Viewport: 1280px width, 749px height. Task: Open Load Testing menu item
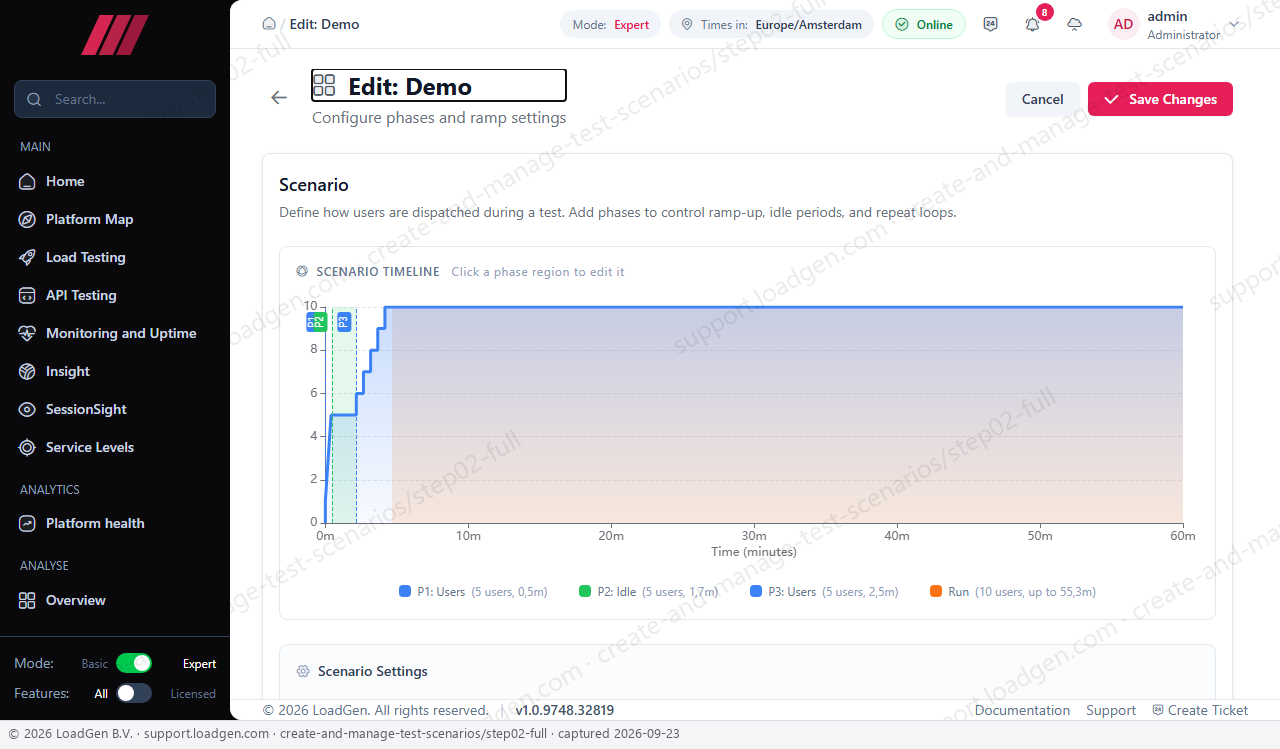click(x=115, y=257)
